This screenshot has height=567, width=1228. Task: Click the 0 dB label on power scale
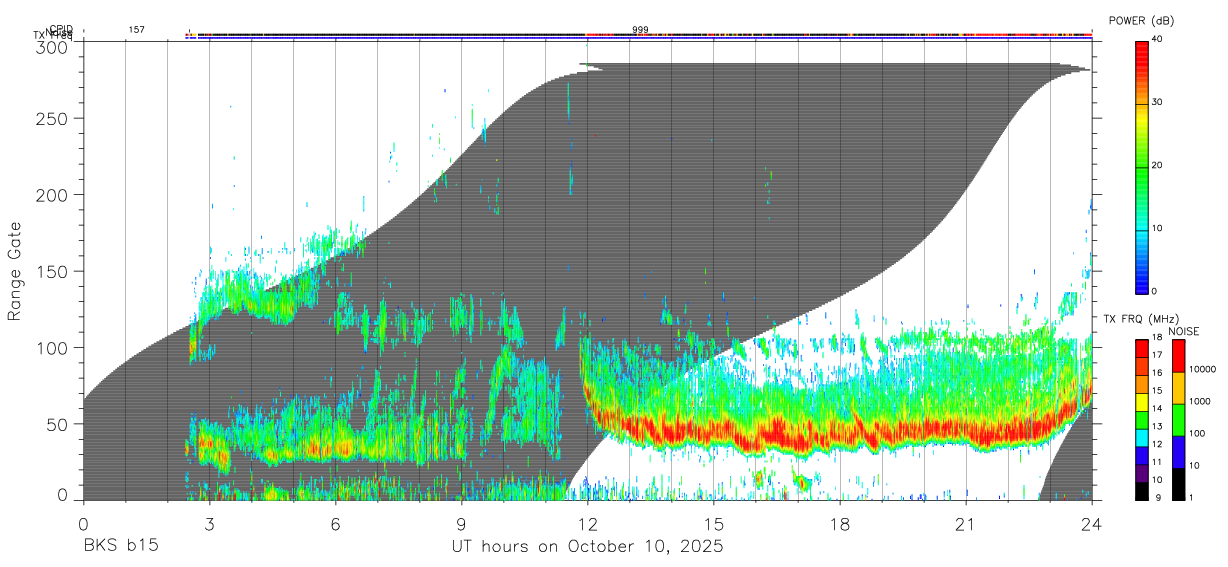[1157, 291]
